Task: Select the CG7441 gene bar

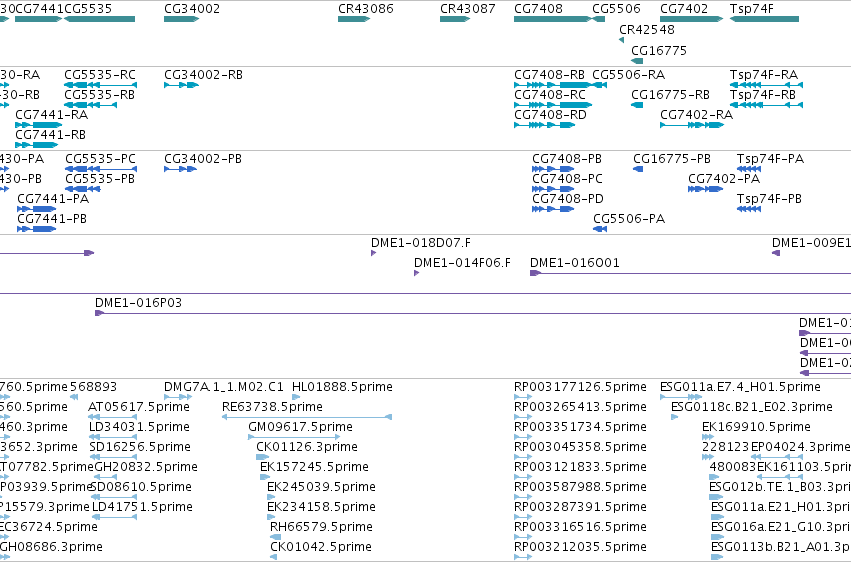Action: [39, 19]
